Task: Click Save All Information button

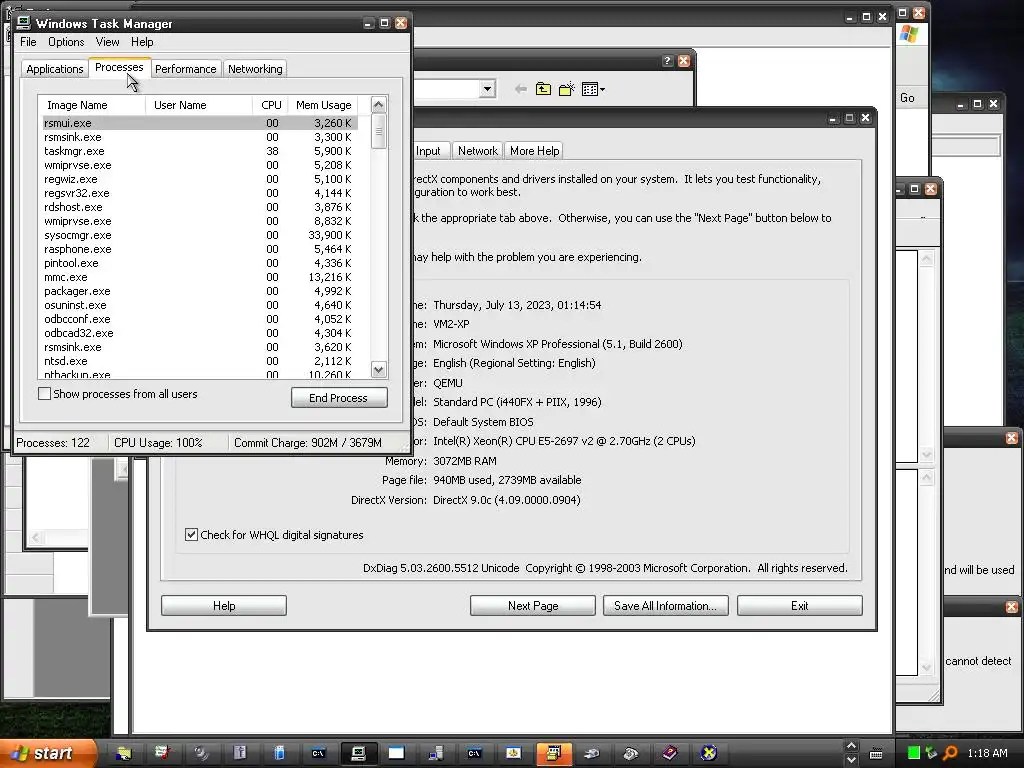Action: click(x=665, y=605)
